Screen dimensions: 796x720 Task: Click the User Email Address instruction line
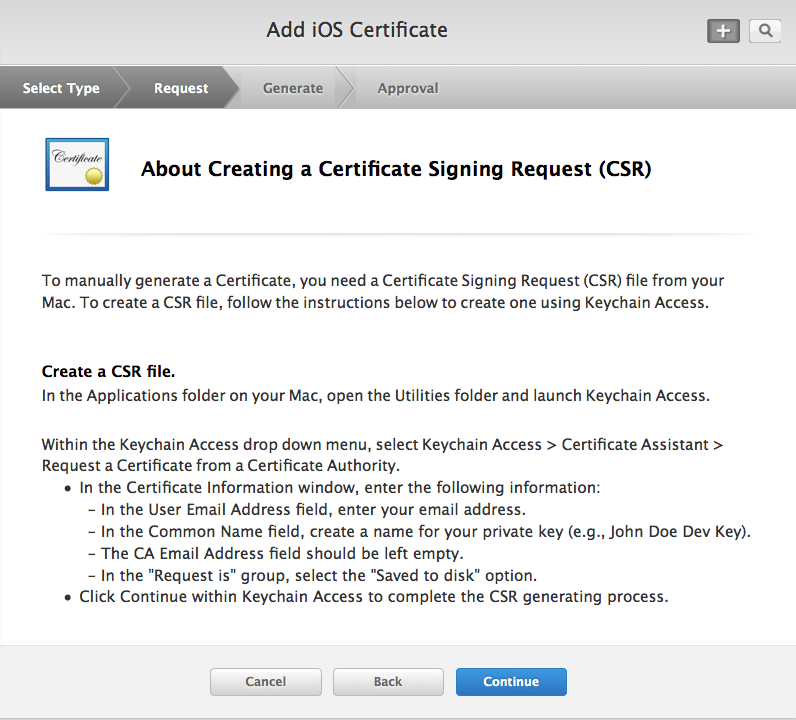pos(313,509)
